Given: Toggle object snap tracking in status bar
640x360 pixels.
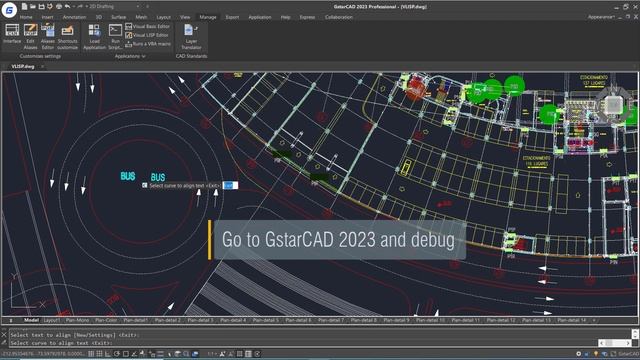Looking at the screenshot, I should pos(134,354).
